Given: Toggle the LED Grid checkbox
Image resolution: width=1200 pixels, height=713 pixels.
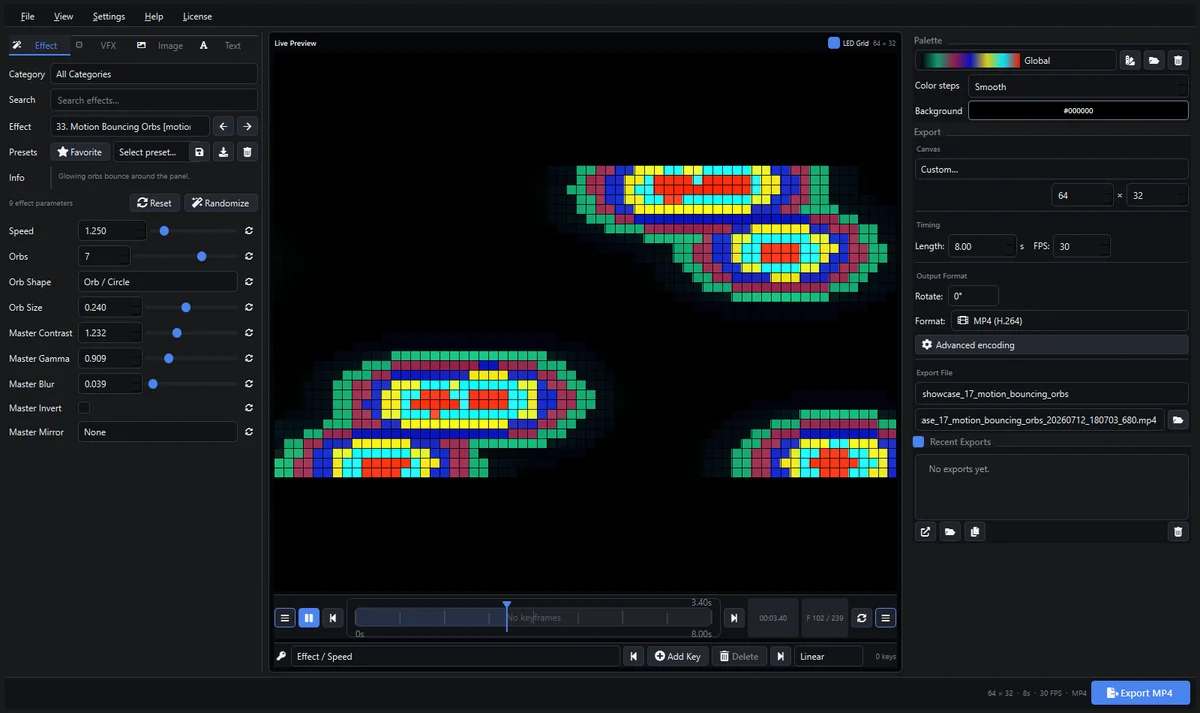Looking at the screenshot, I should click(x=834, y=43).
